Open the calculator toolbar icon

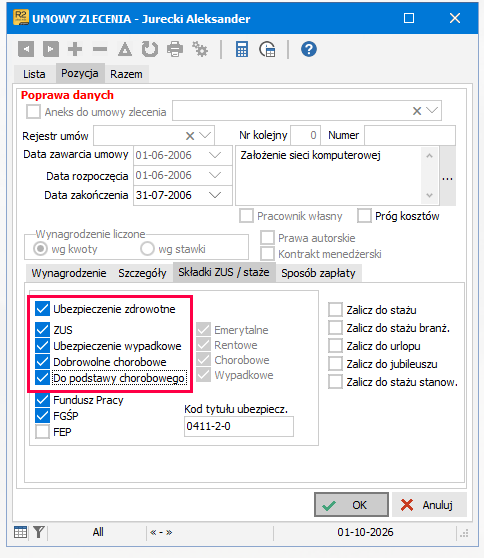point(242,49)
